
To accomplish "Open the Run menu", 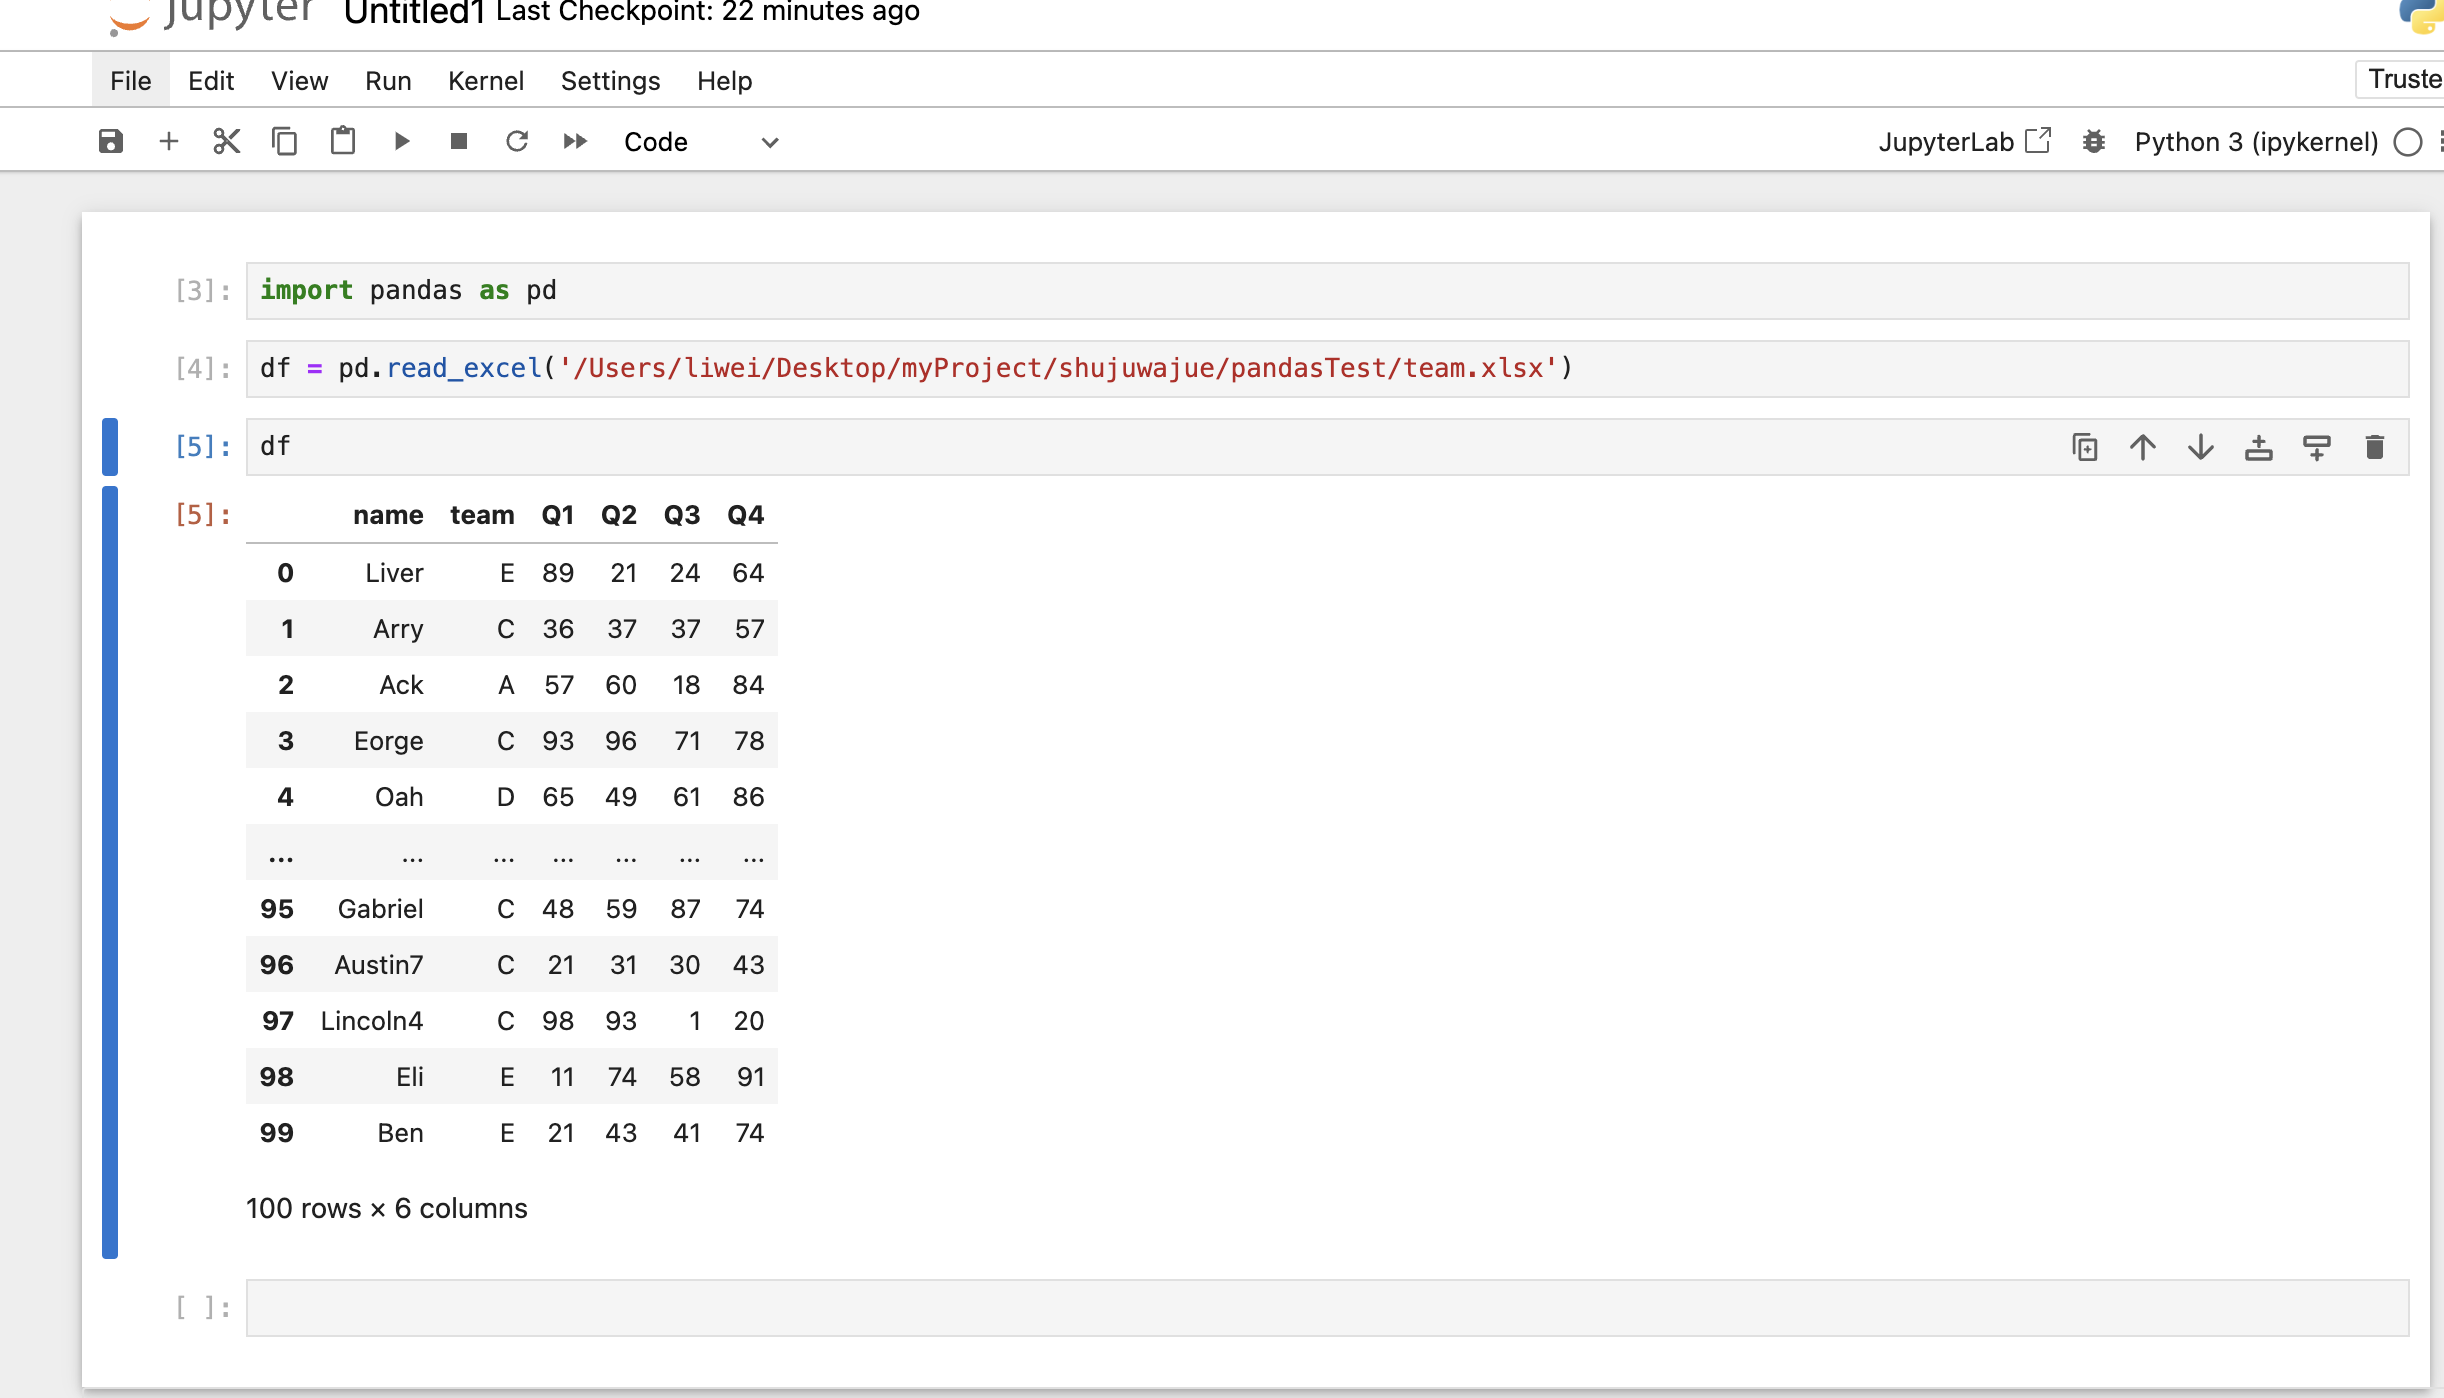I will coord(388,80).
